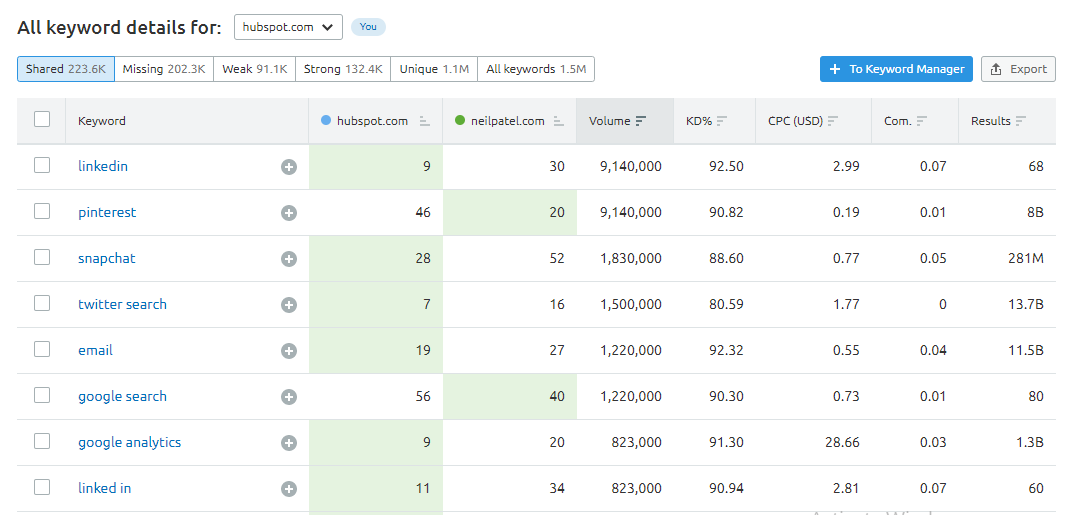Sort by Volume column icon
Viewport: 1084px width, 515px height.
point(641,121)
